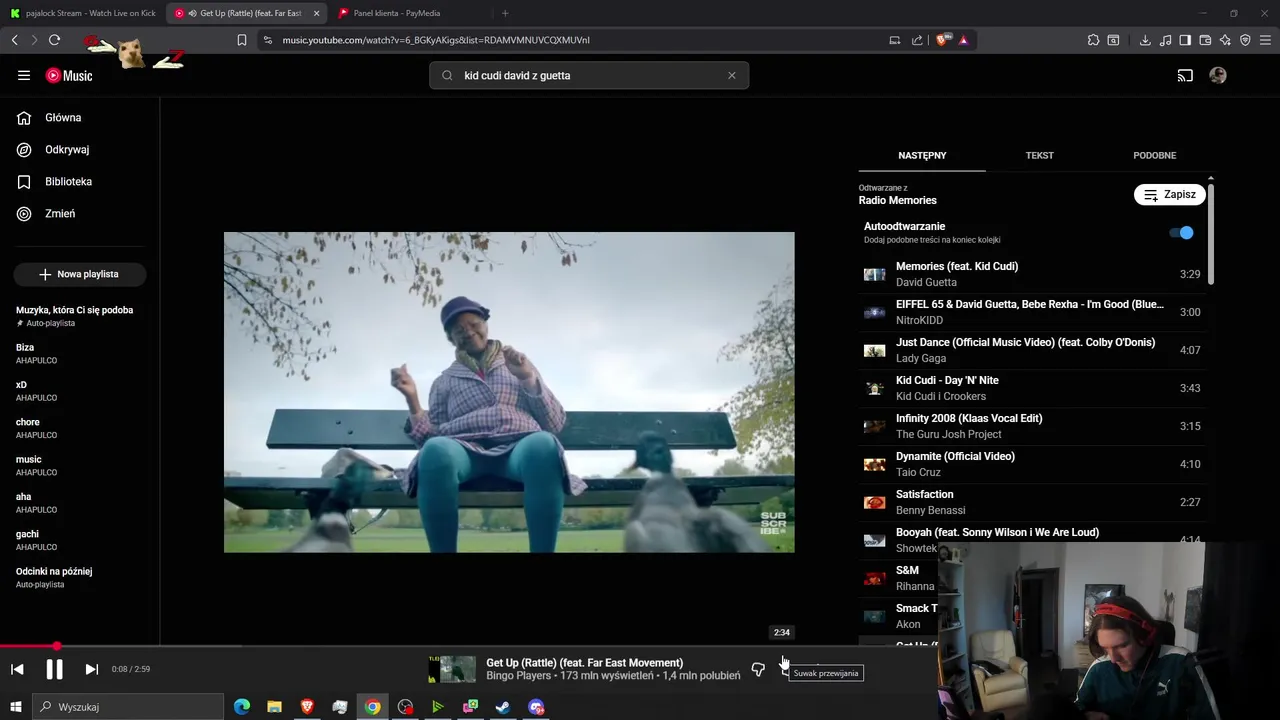Image resolution: width=1280 pixels, height=720 pixels.
Task: Open browser Downloads icon
Action: [1145, 40]
